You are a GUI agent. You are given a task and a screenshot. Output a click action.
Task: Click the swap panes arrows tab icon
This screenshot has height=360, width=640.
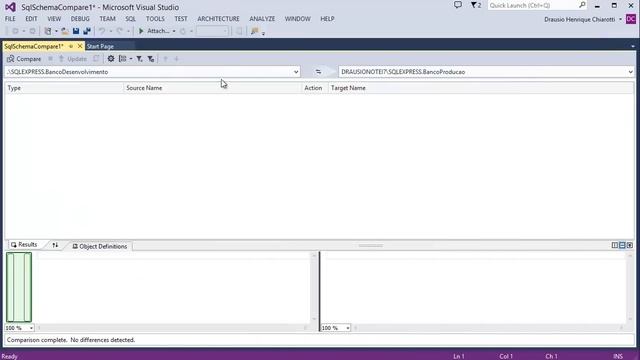55,245
